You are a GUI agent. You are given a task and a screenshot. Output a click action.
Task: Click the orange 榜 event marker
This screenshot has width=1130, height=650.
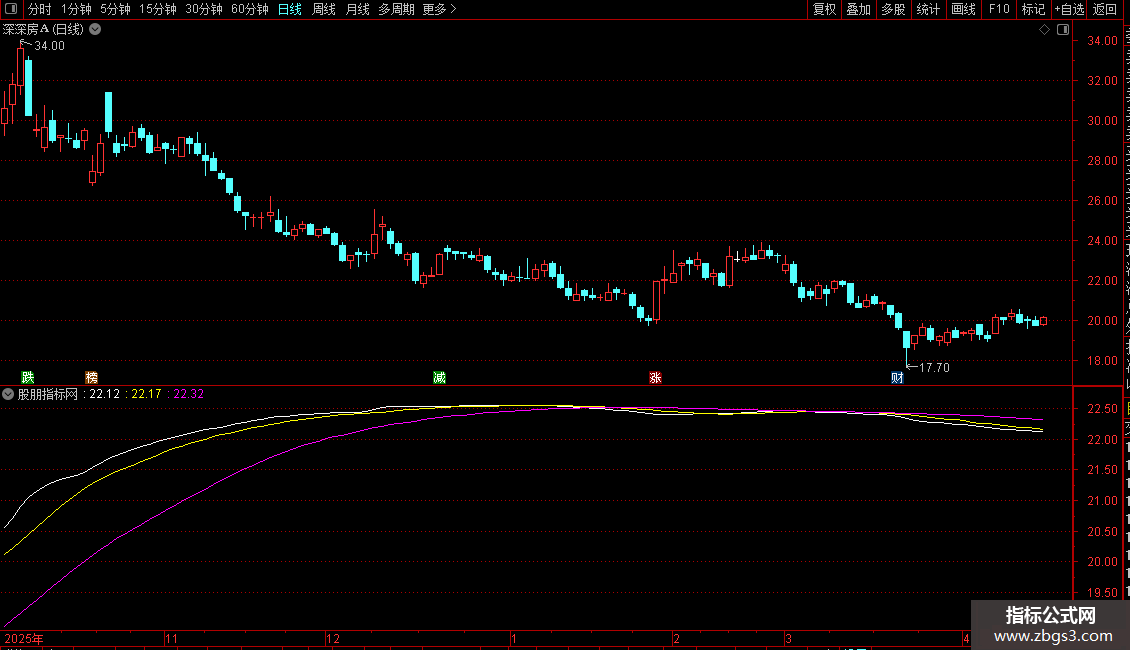tap(92, 378)
